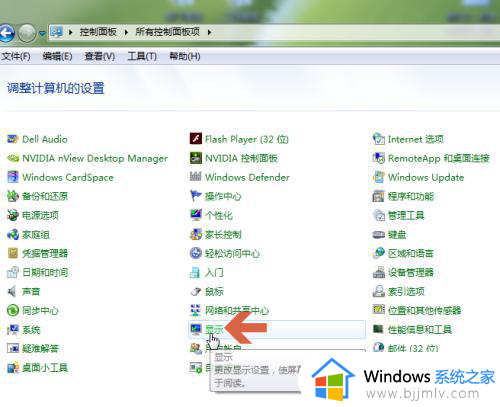Open the 家长控制 parental controls link
Viewport: 500px width, 407px height.
click(x=223, y=234)
